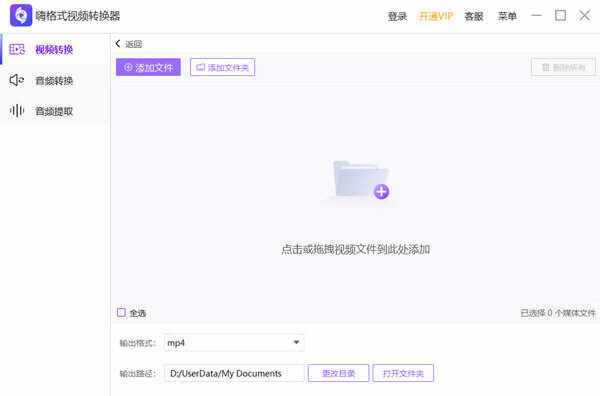Click the 添加文件夹 button
Image resolution: width=600 pixels, height=396 pixels.
[x=223, y=67]
